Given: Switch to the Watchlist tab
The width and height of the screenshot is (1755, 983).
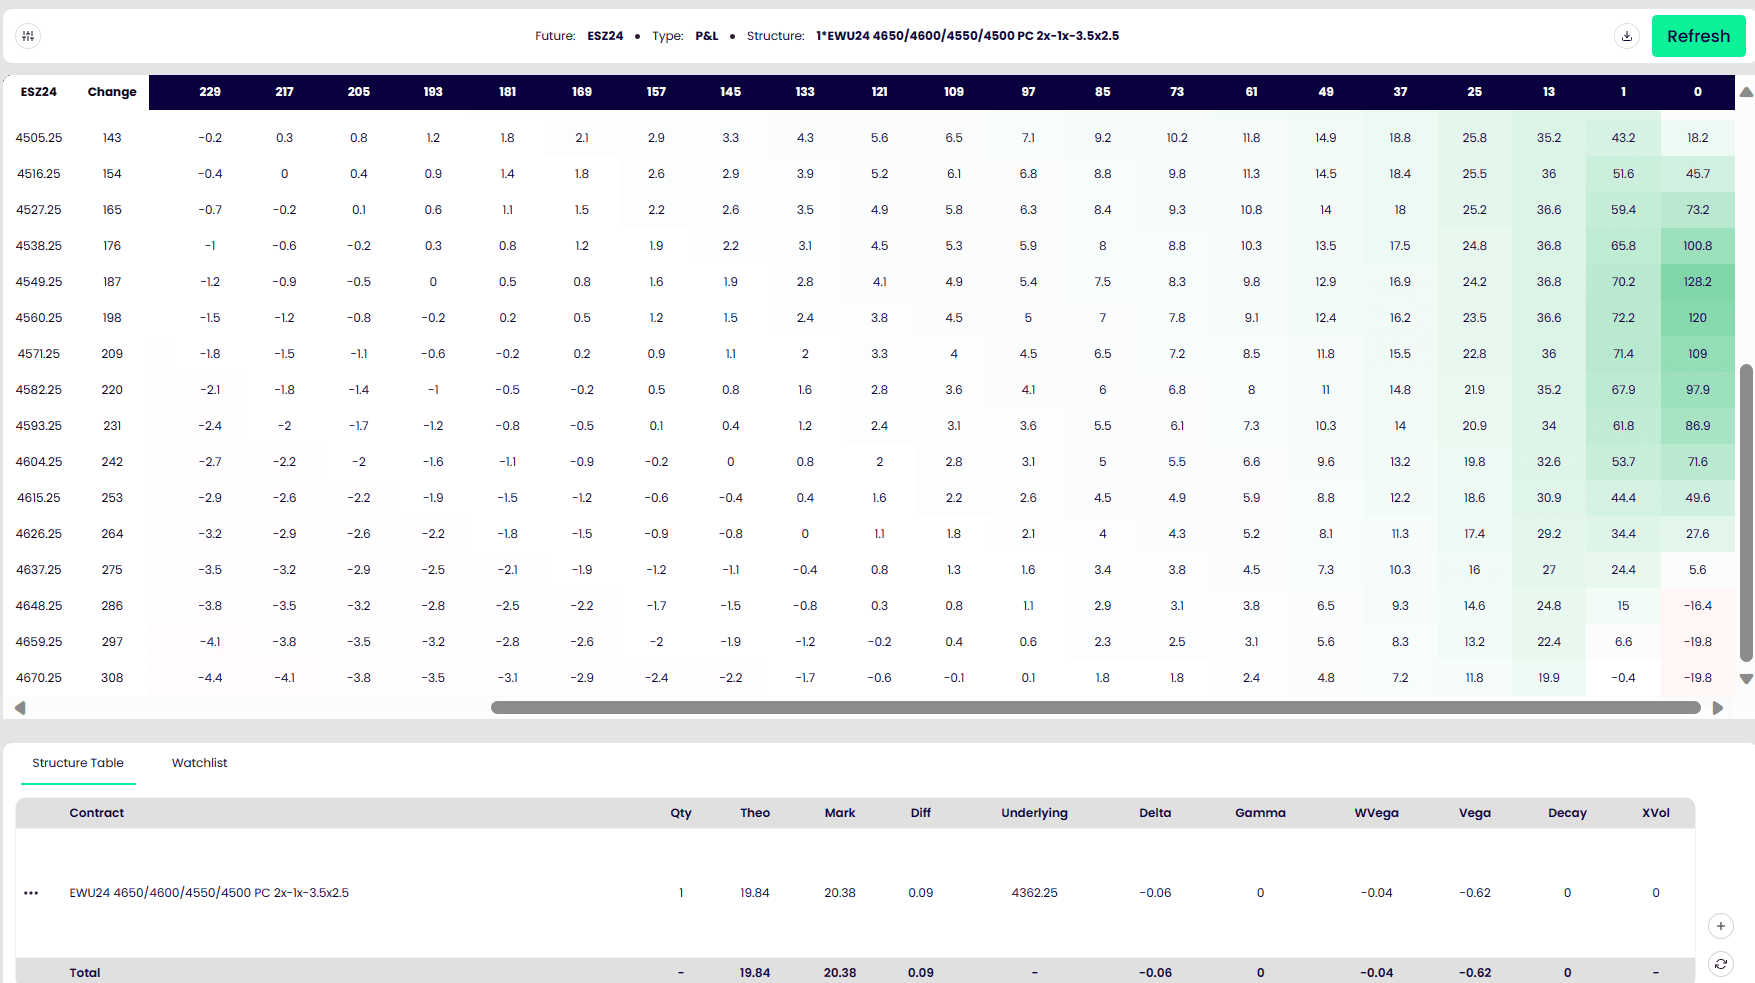Looking at the screenshot, I should pyautogui.click(x=199, y=763).
